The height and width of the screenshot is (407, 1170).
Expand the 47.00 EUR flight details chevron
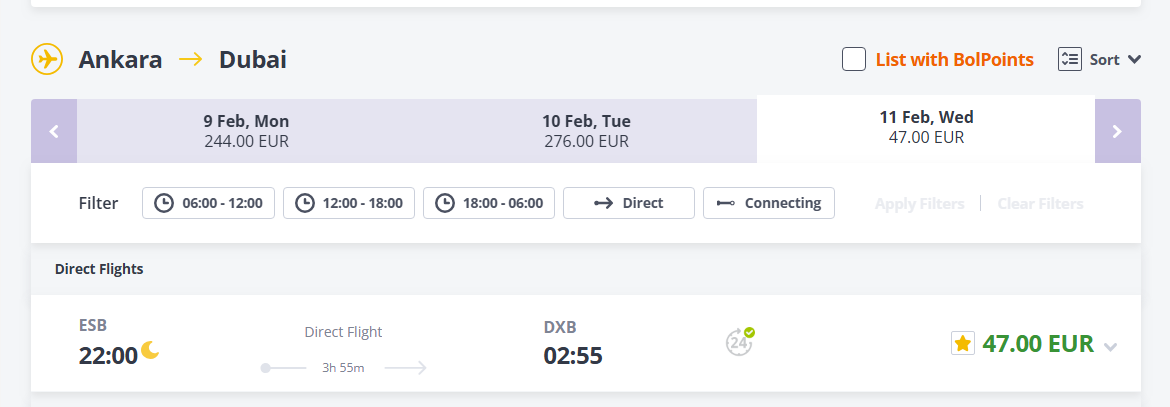click(1110, 347)
